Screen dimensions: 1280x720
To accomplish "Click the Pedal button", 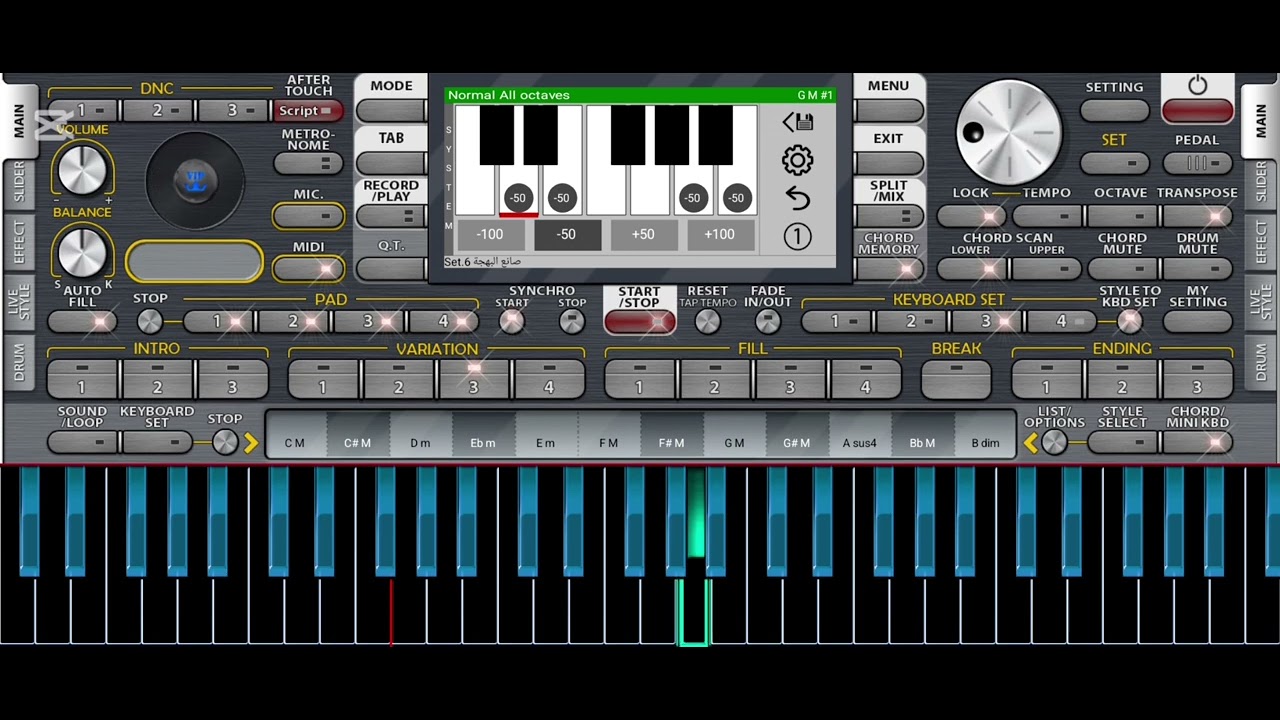I will pos(1197,163).
